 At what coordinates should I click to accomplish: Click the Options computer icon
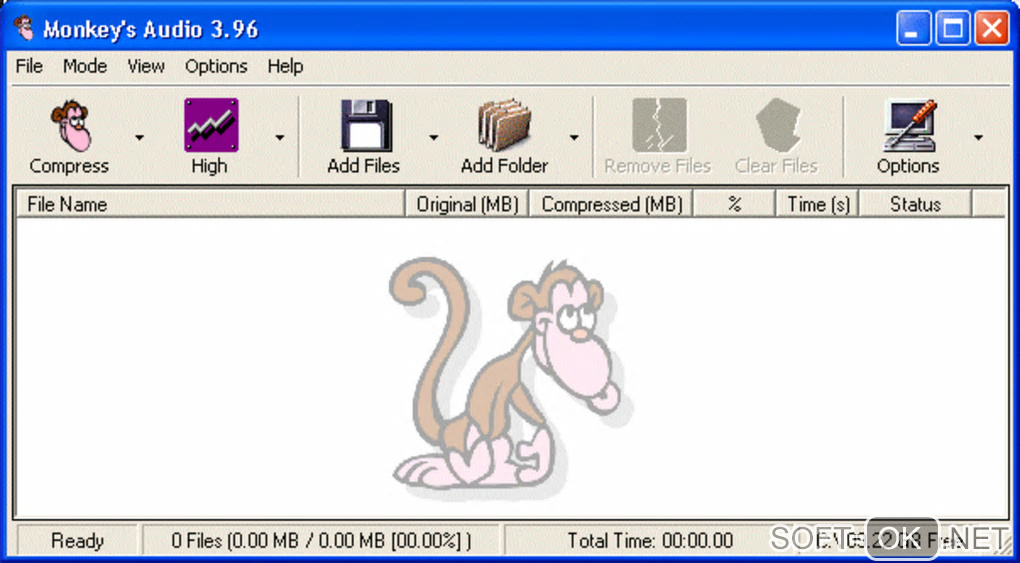coord(910,125)
